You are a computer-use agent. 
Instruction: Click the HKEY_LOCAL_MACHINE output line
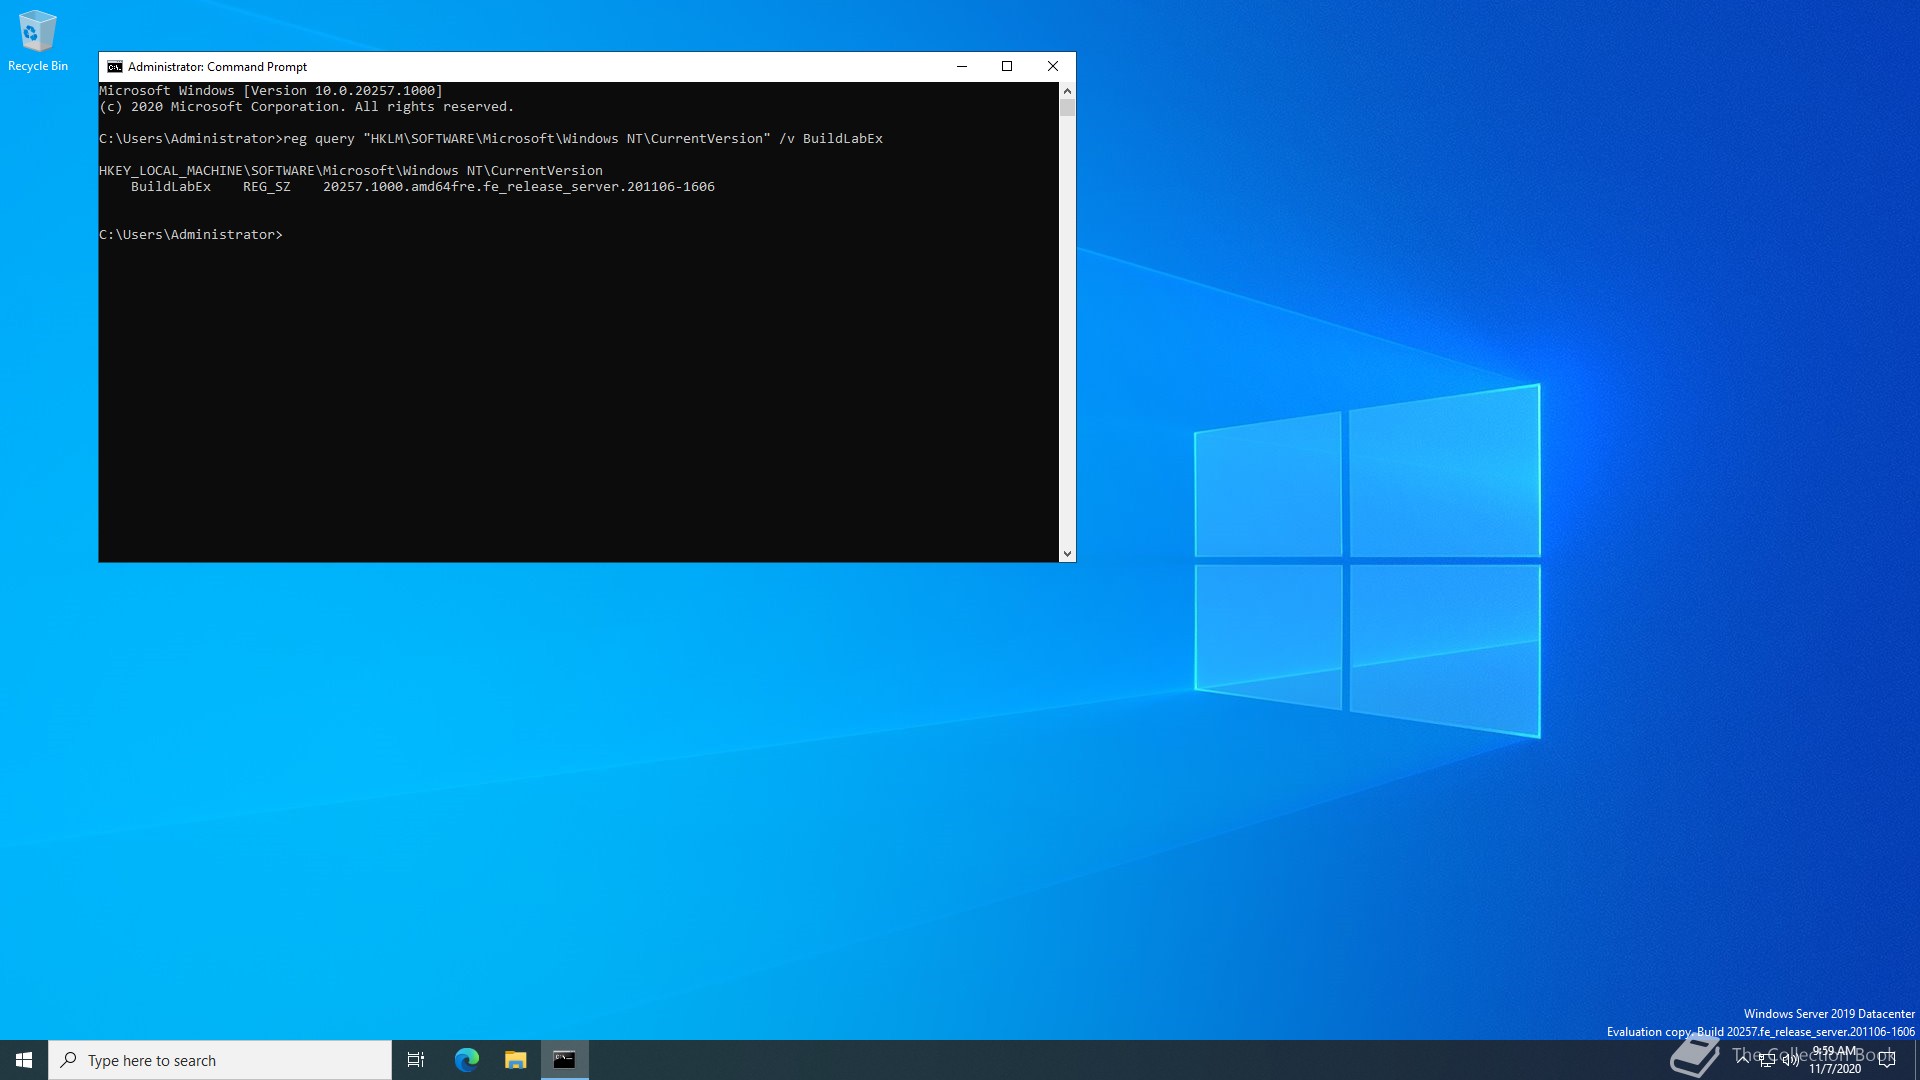tap(351, 171)
